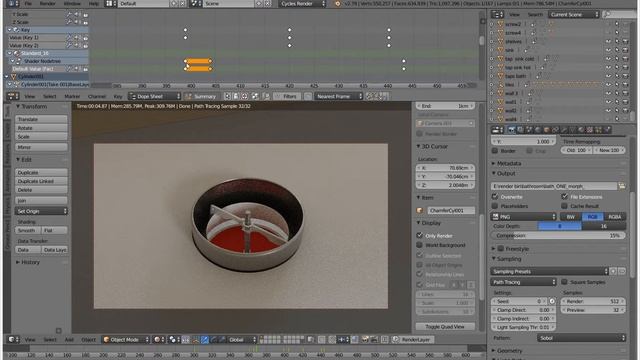Open the properties editor type icon

point(497,130)
